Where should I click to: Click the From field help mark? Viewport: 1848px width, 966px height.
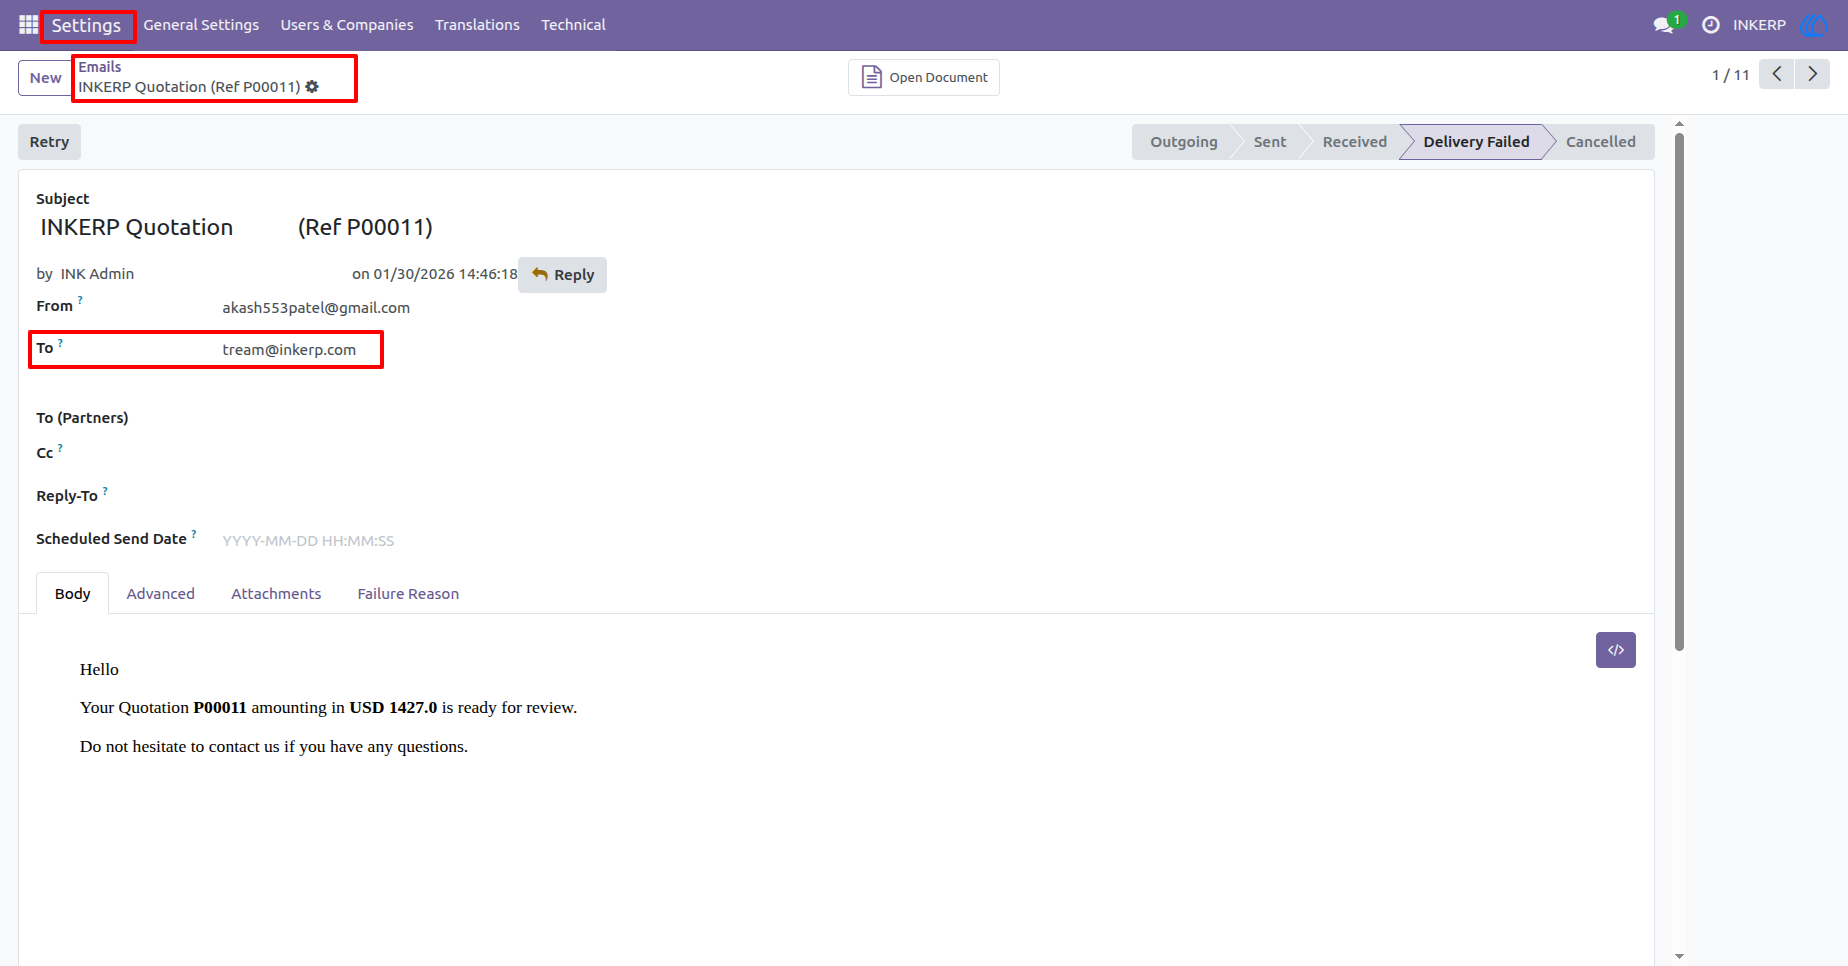(x=80, y=300)
